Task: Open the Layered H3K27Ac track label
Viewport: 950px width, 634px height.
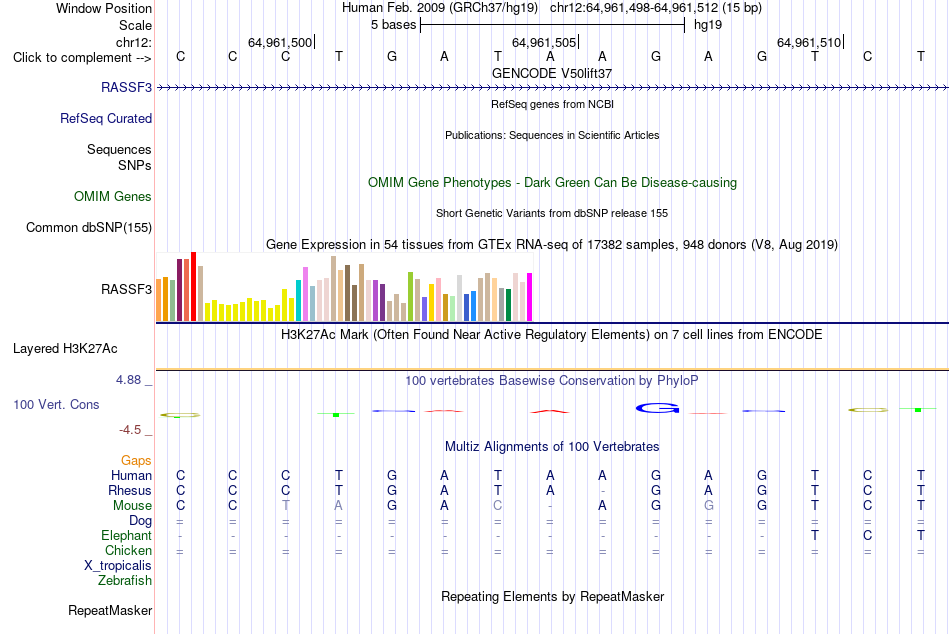Action: tap(65, 349)
